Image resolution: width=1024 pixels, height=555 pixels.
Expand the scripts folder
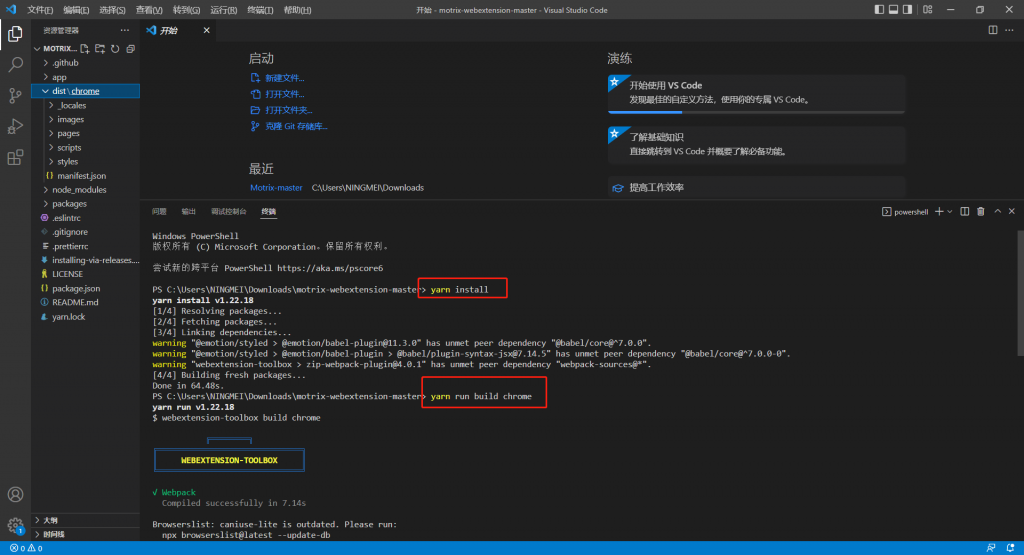point(86,148)
